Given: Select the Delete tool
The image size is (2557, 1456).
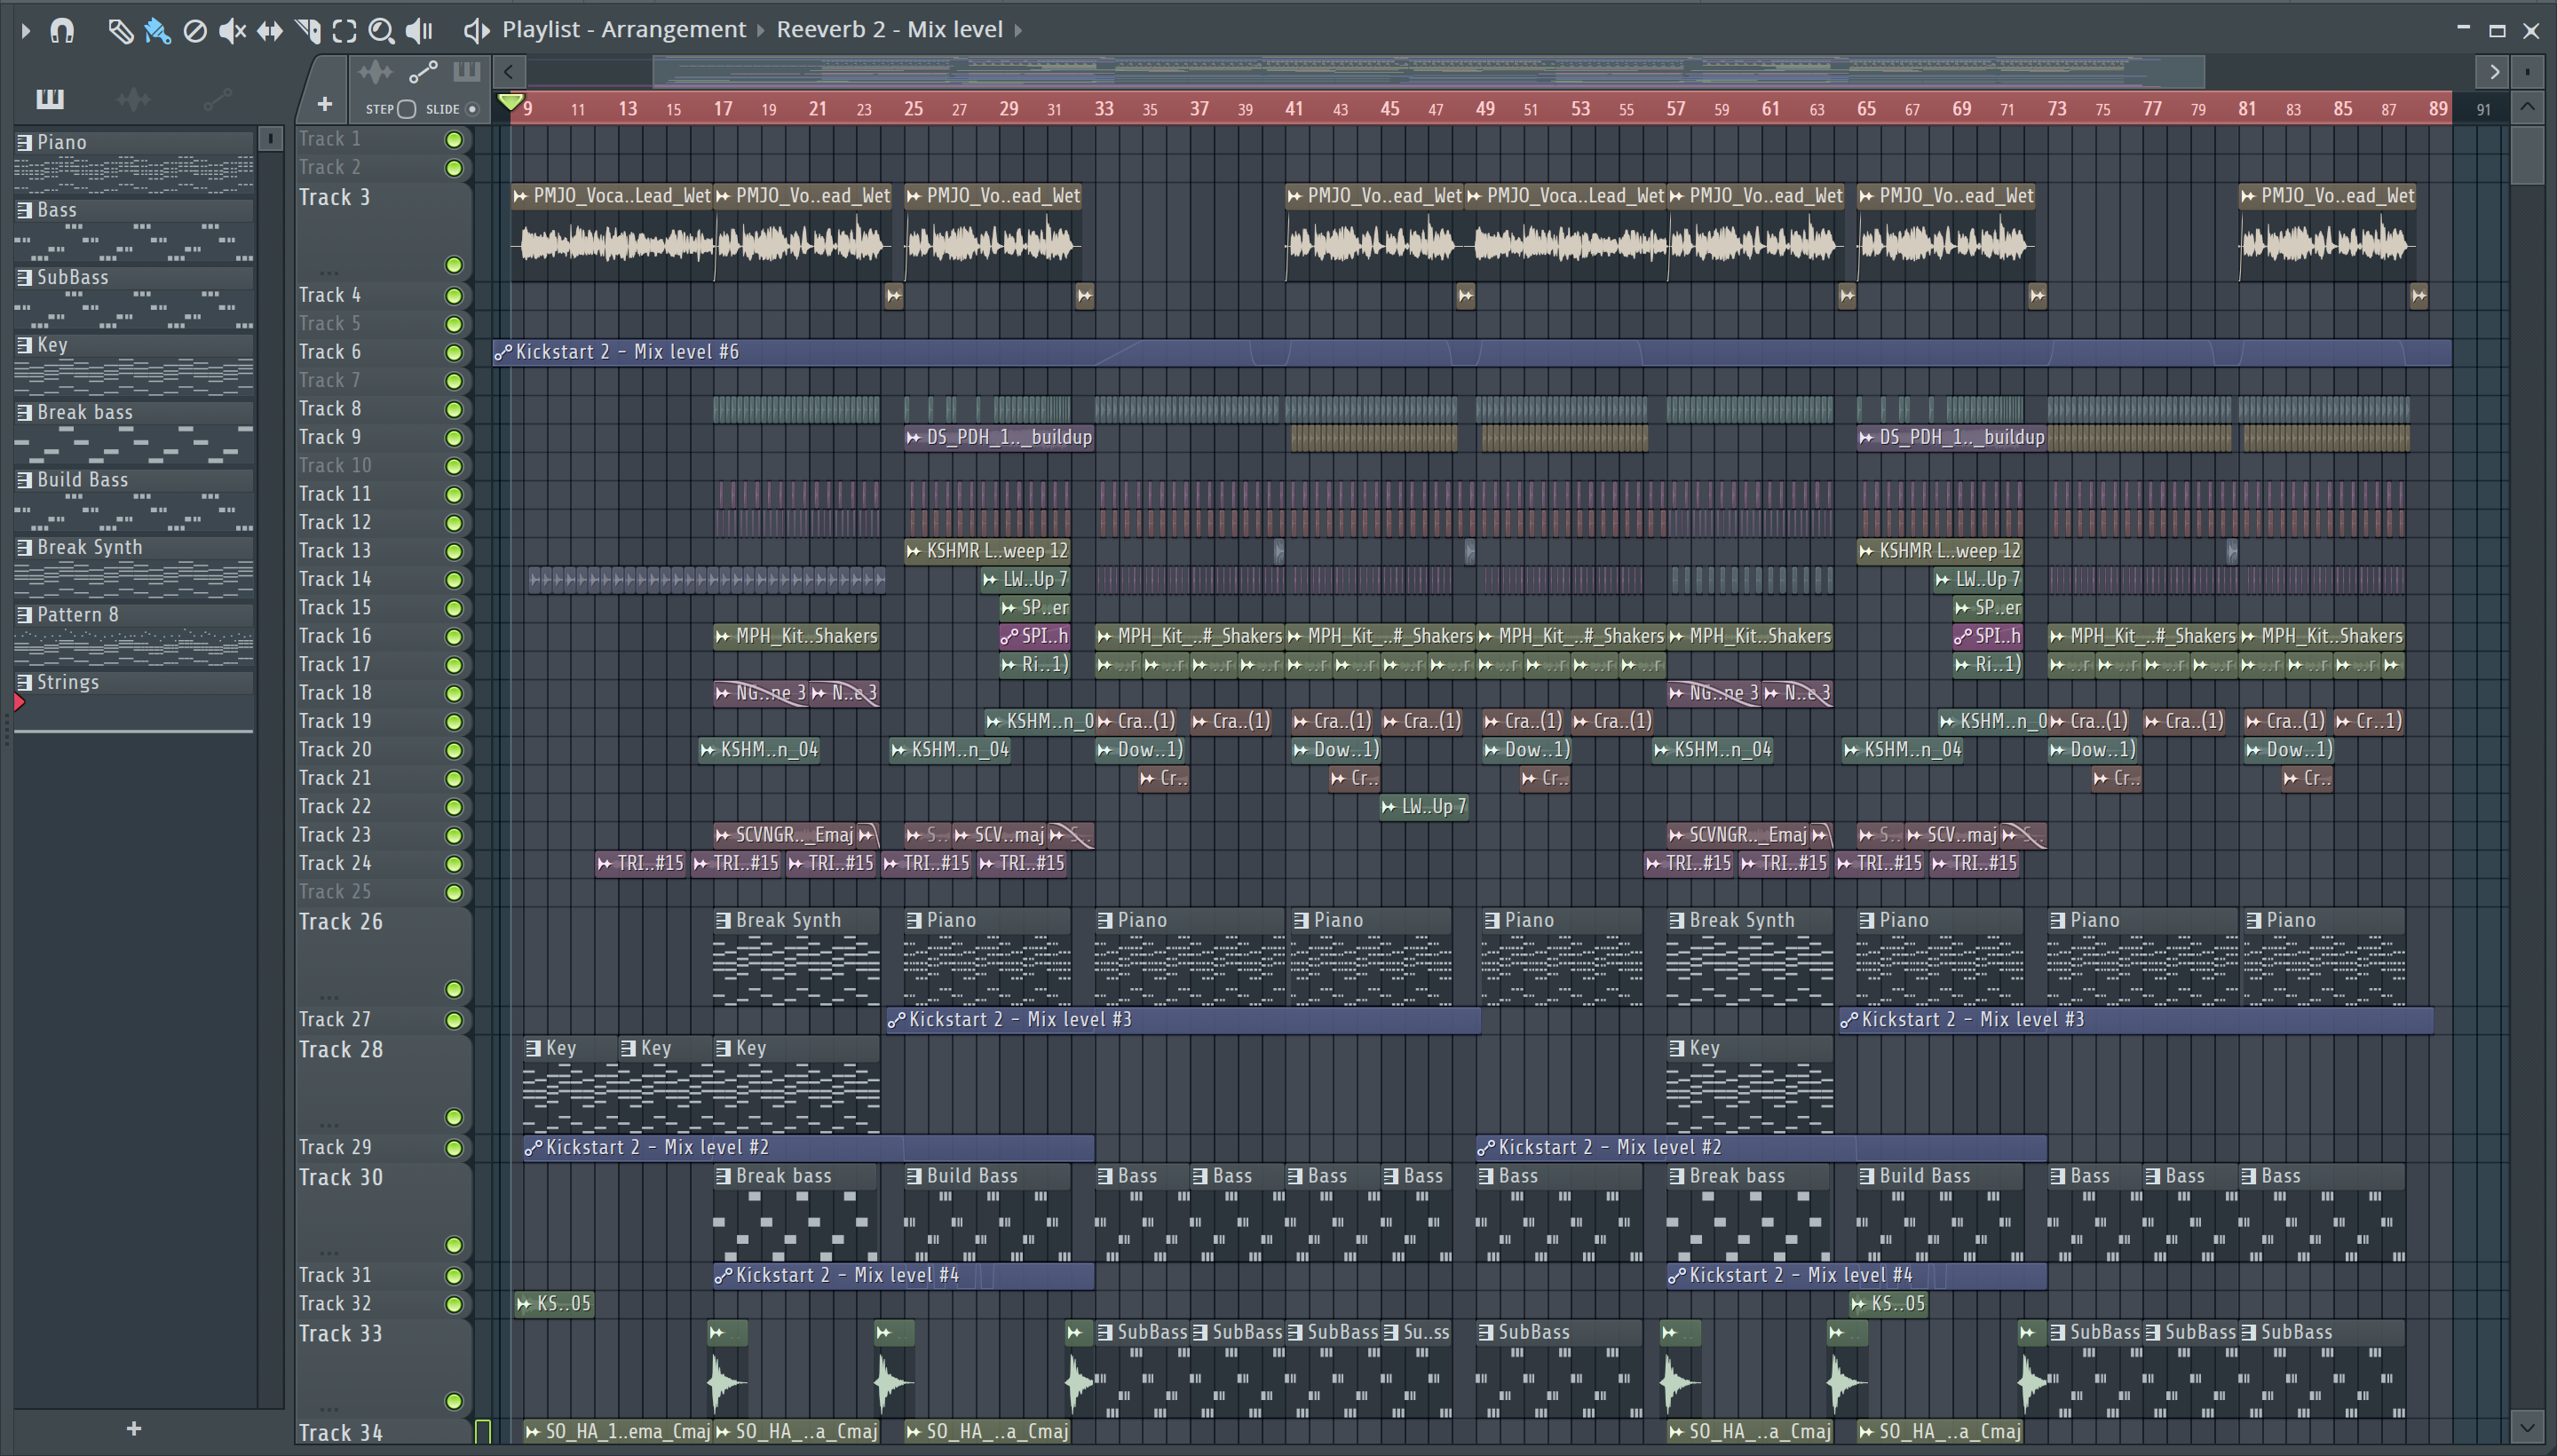Looking at the screenshot, I should pyautogui.click(x=195, y=31).
